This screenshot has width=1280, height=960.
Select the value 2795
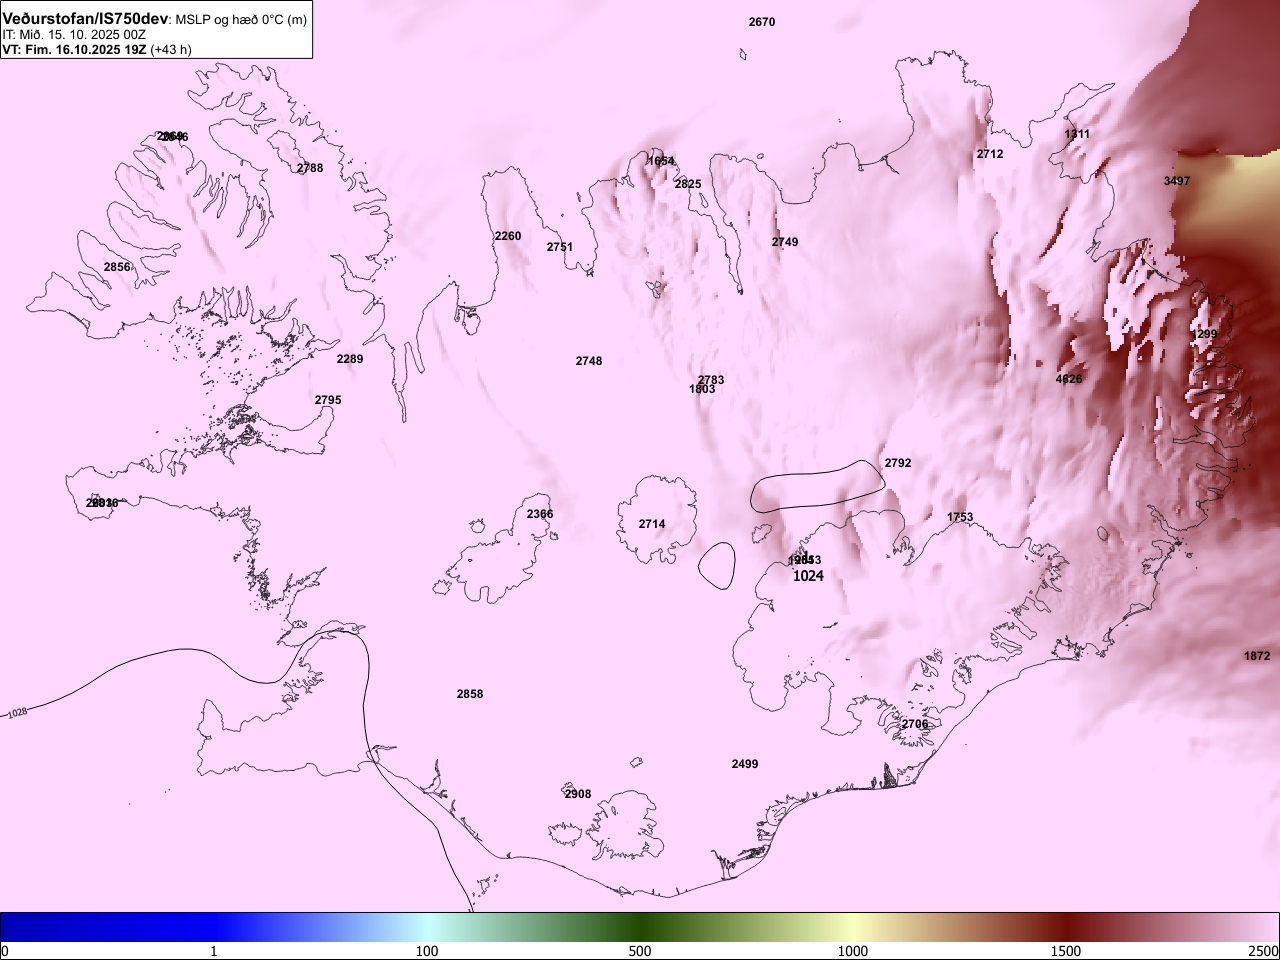(x=328, y=400)
